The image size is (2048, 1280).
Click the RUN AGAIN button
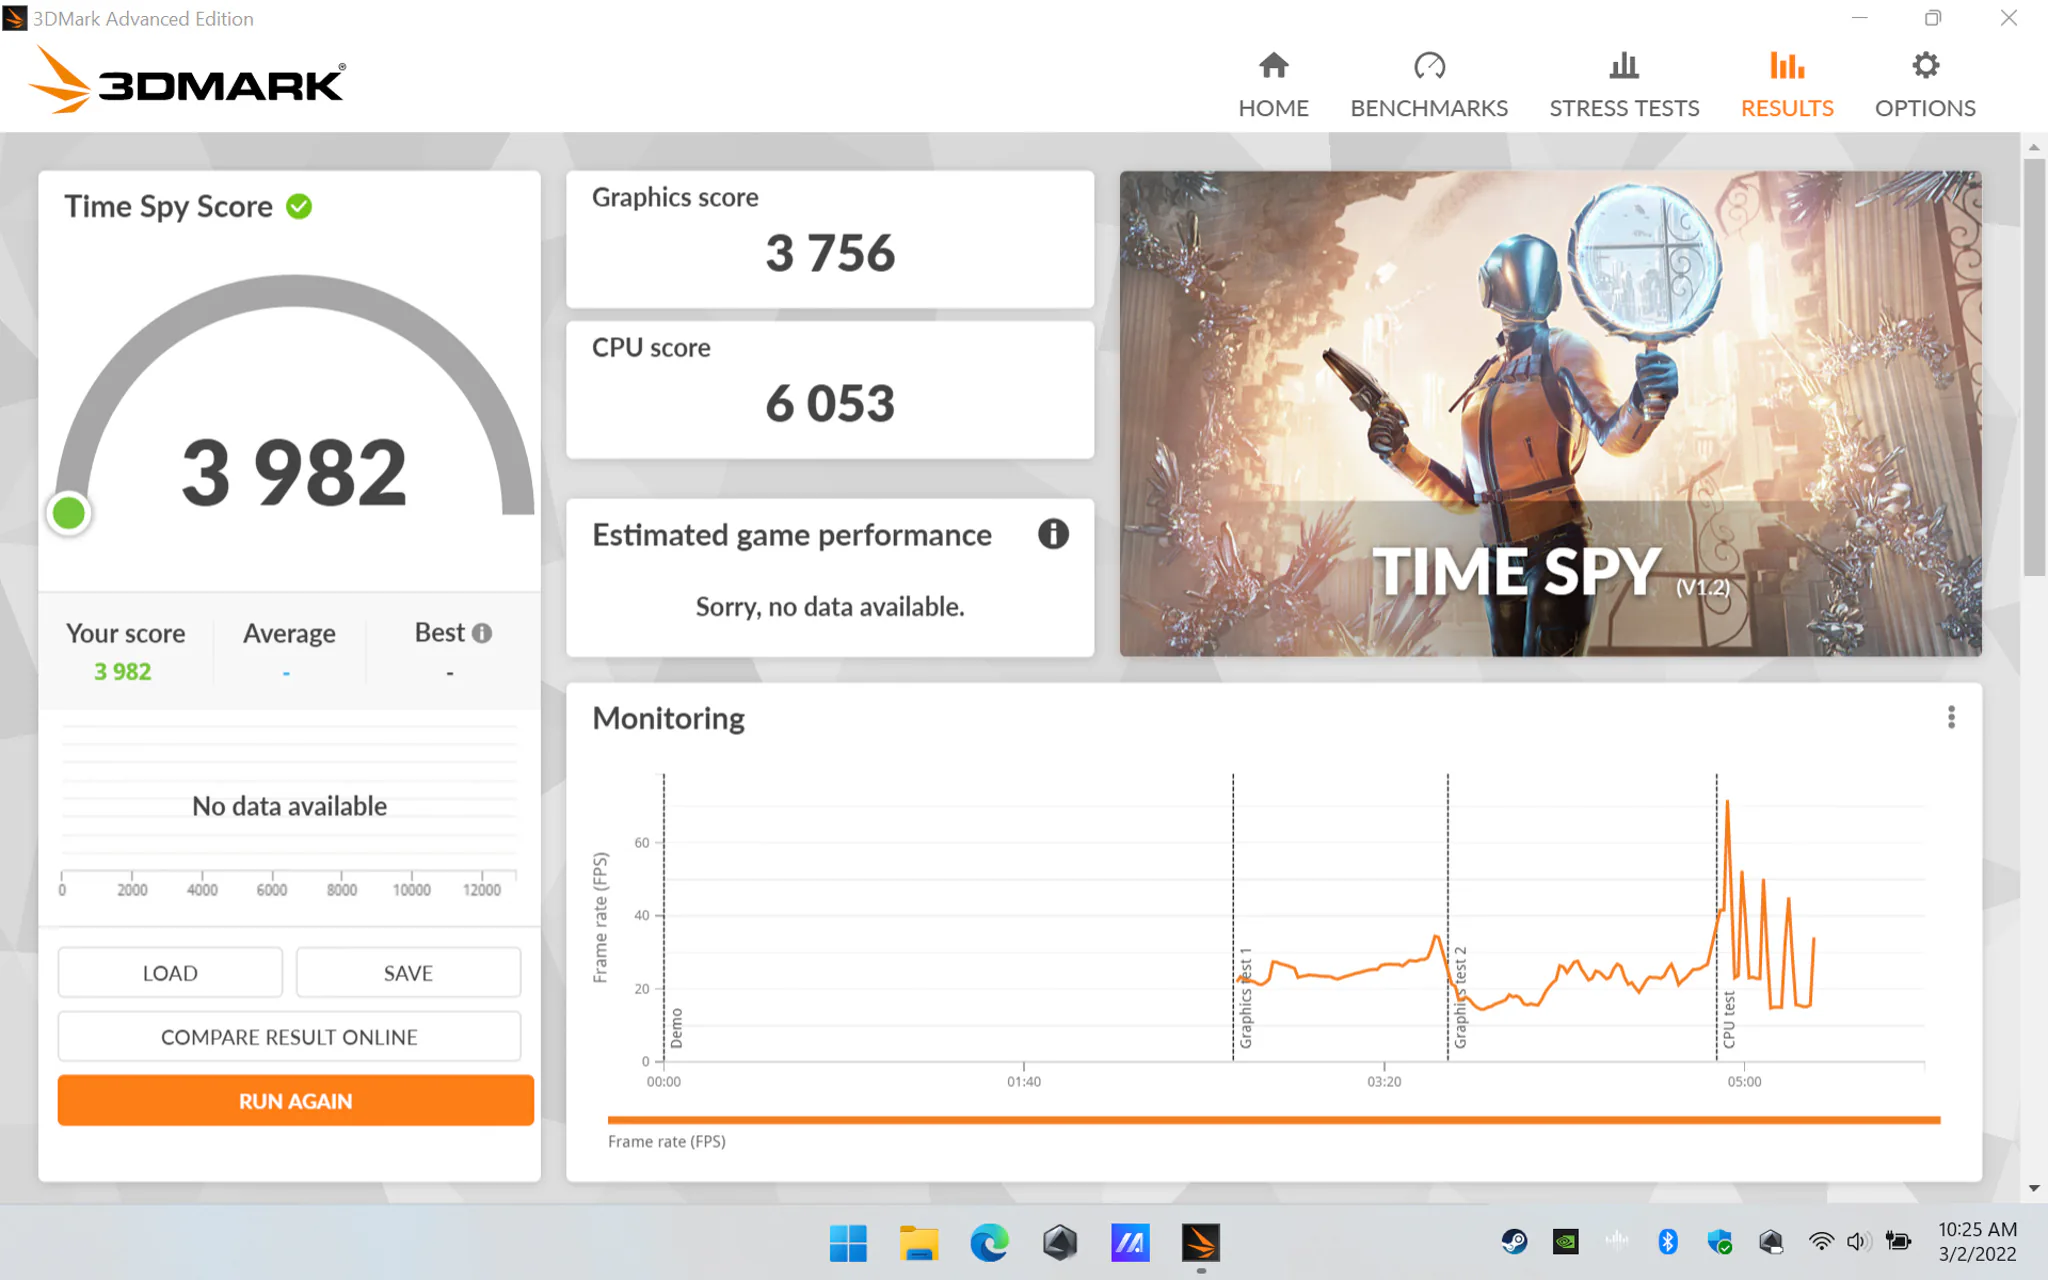[x=296, y=1100]
